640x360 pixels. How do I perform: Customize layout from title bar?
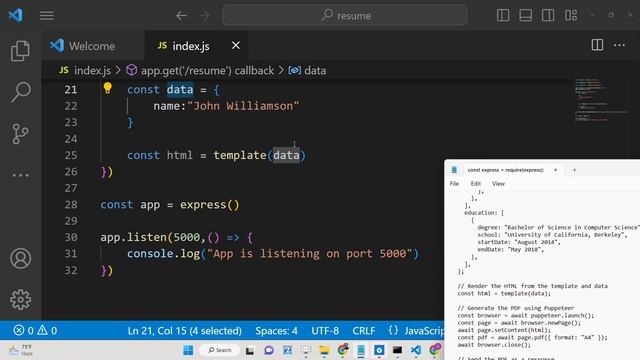[x=571, y=16]
